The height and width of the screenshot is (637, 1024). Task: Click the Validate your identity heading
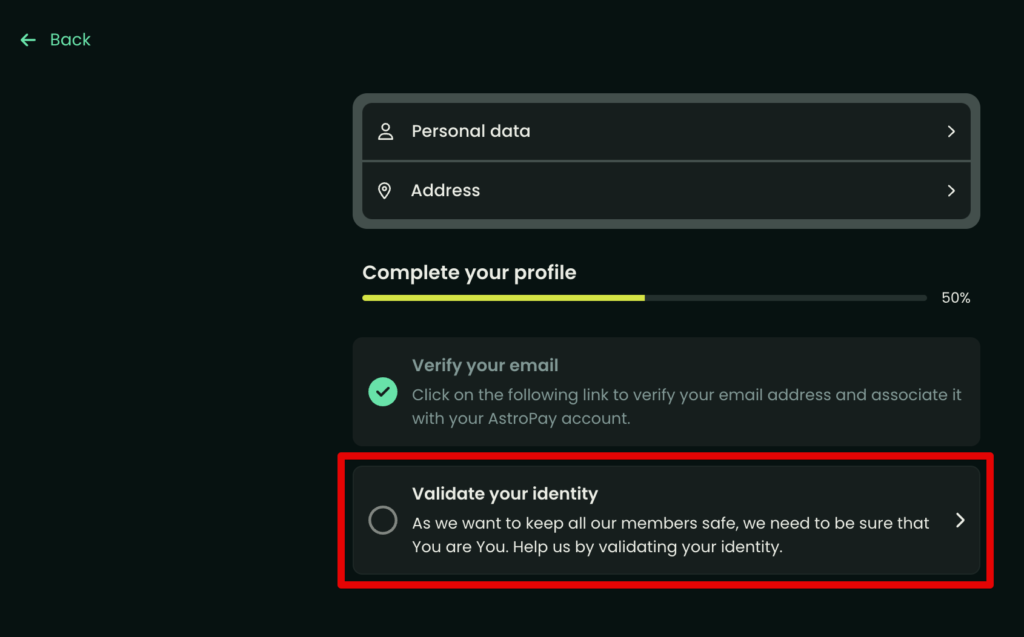pos(505,493)
